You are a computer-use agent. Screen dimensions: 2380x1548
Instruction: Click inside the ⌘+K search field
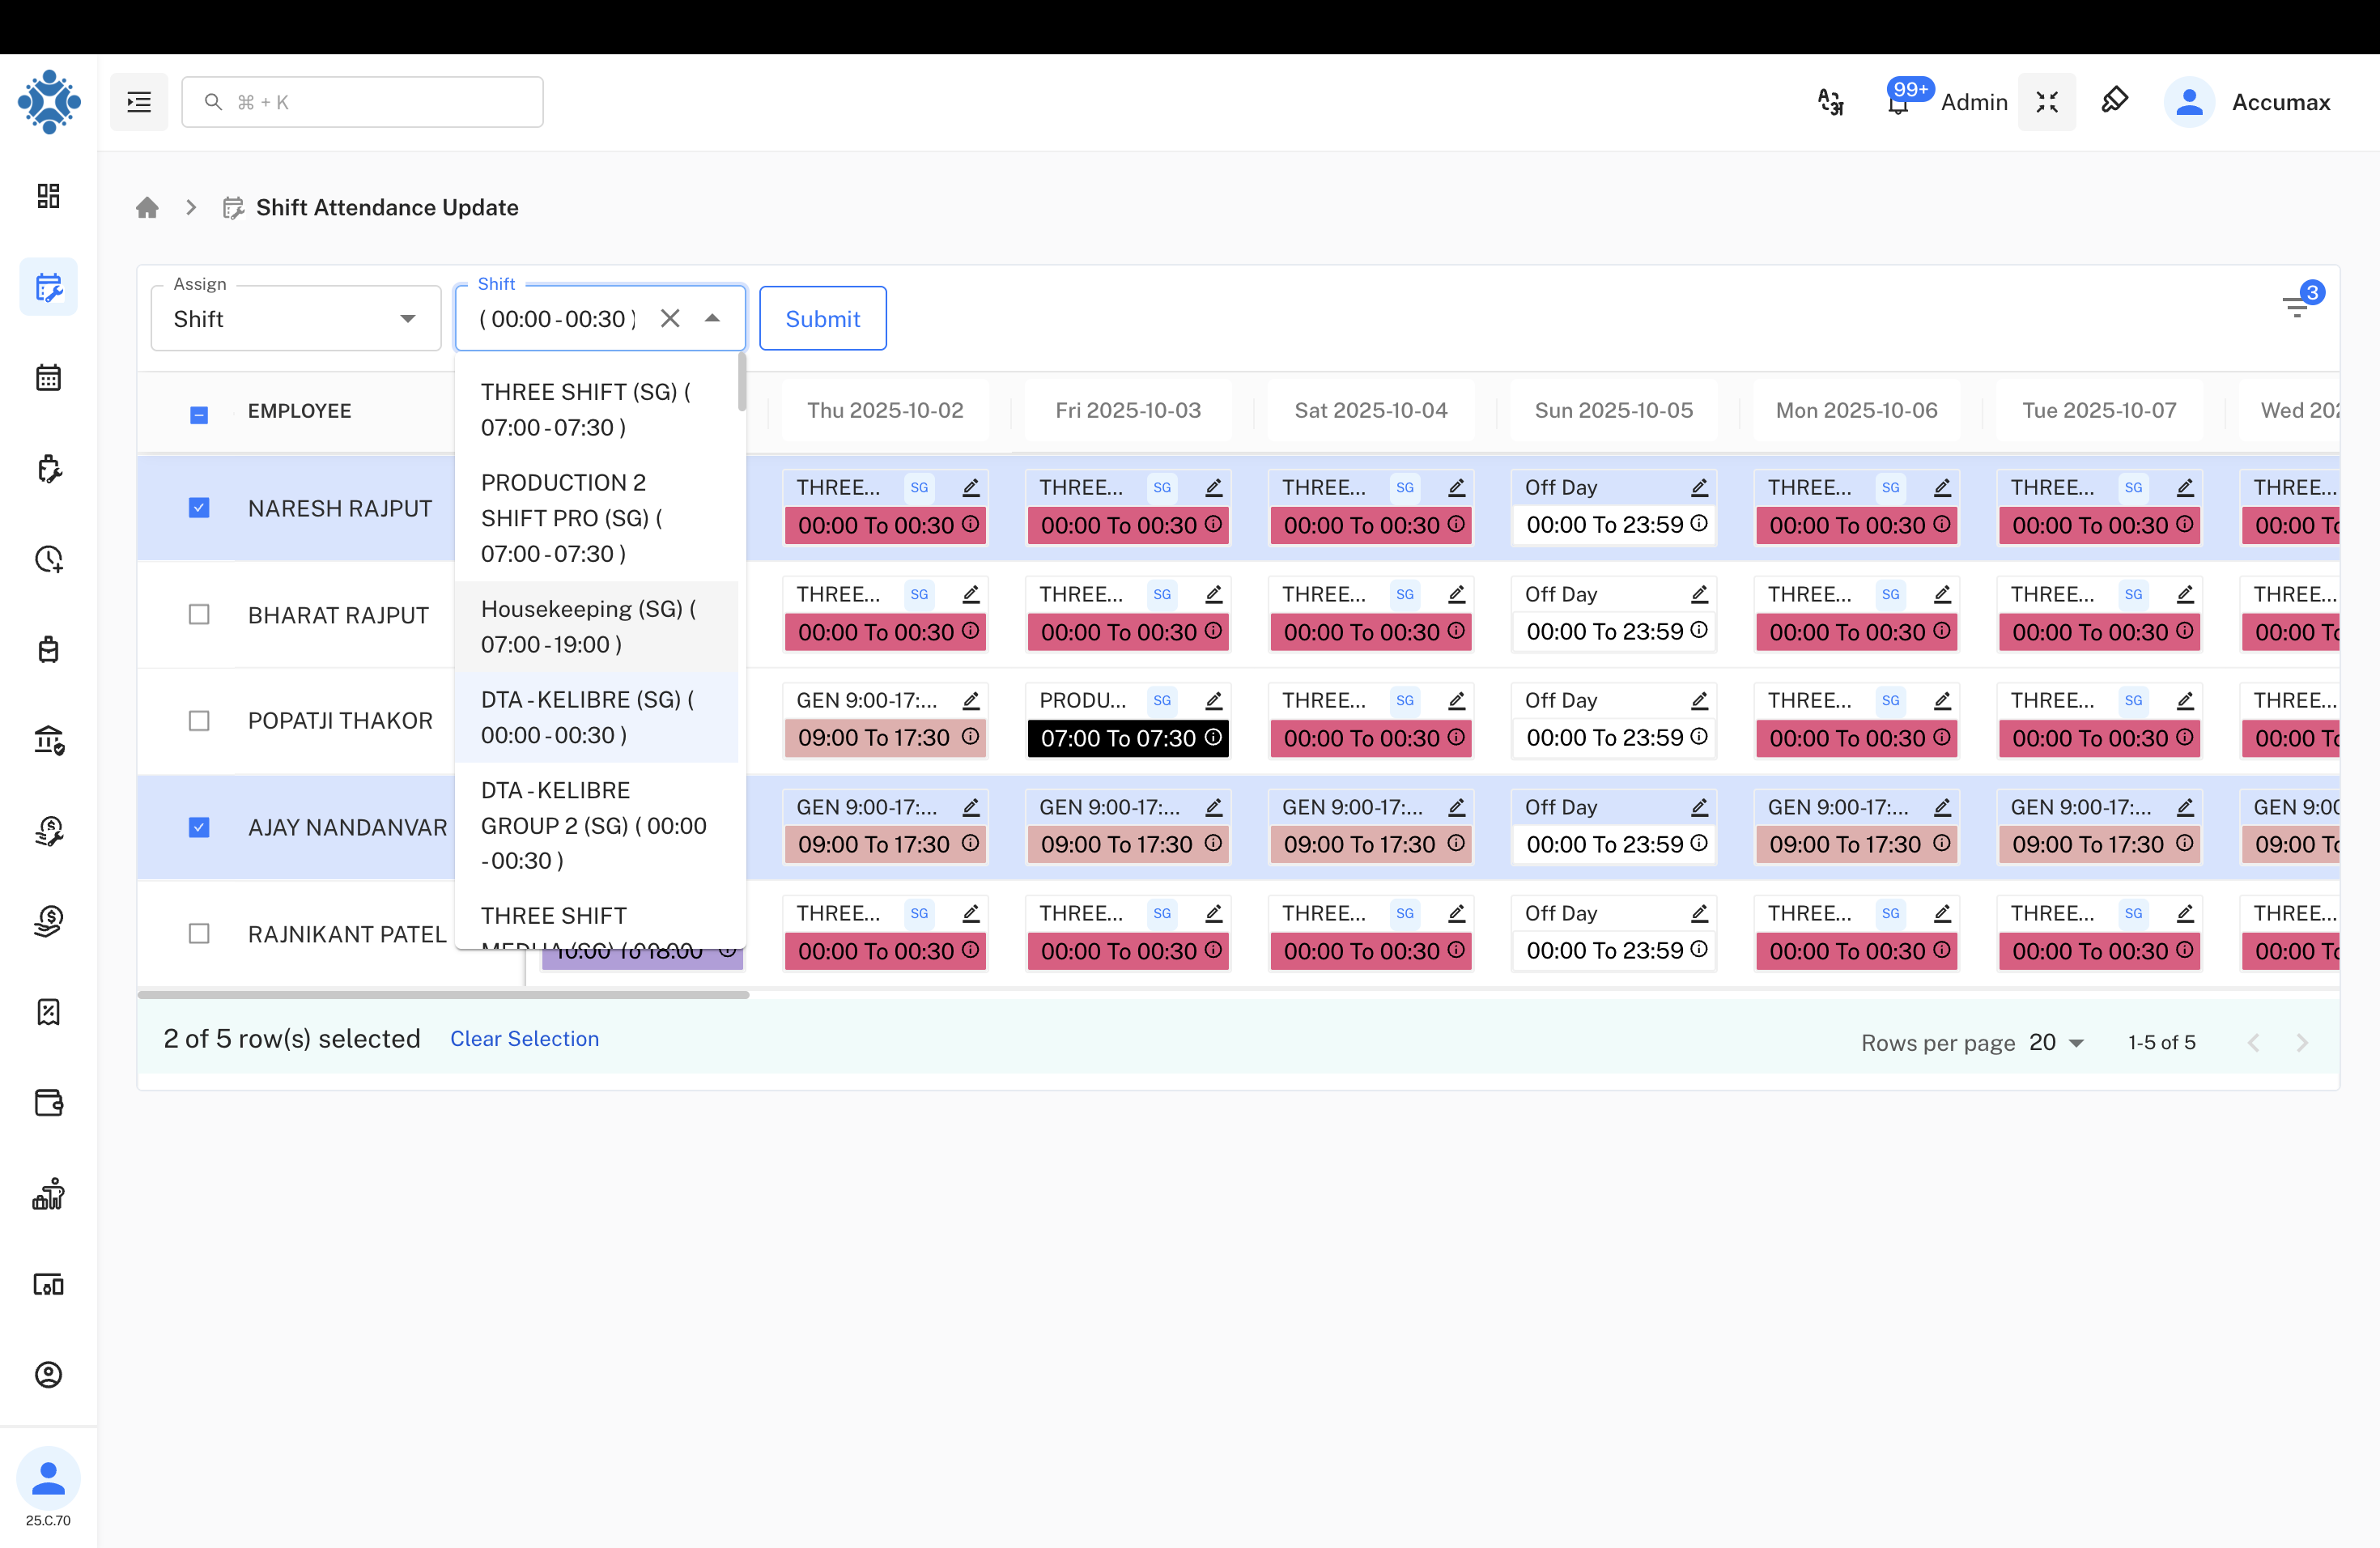click(x=362, y=101)
